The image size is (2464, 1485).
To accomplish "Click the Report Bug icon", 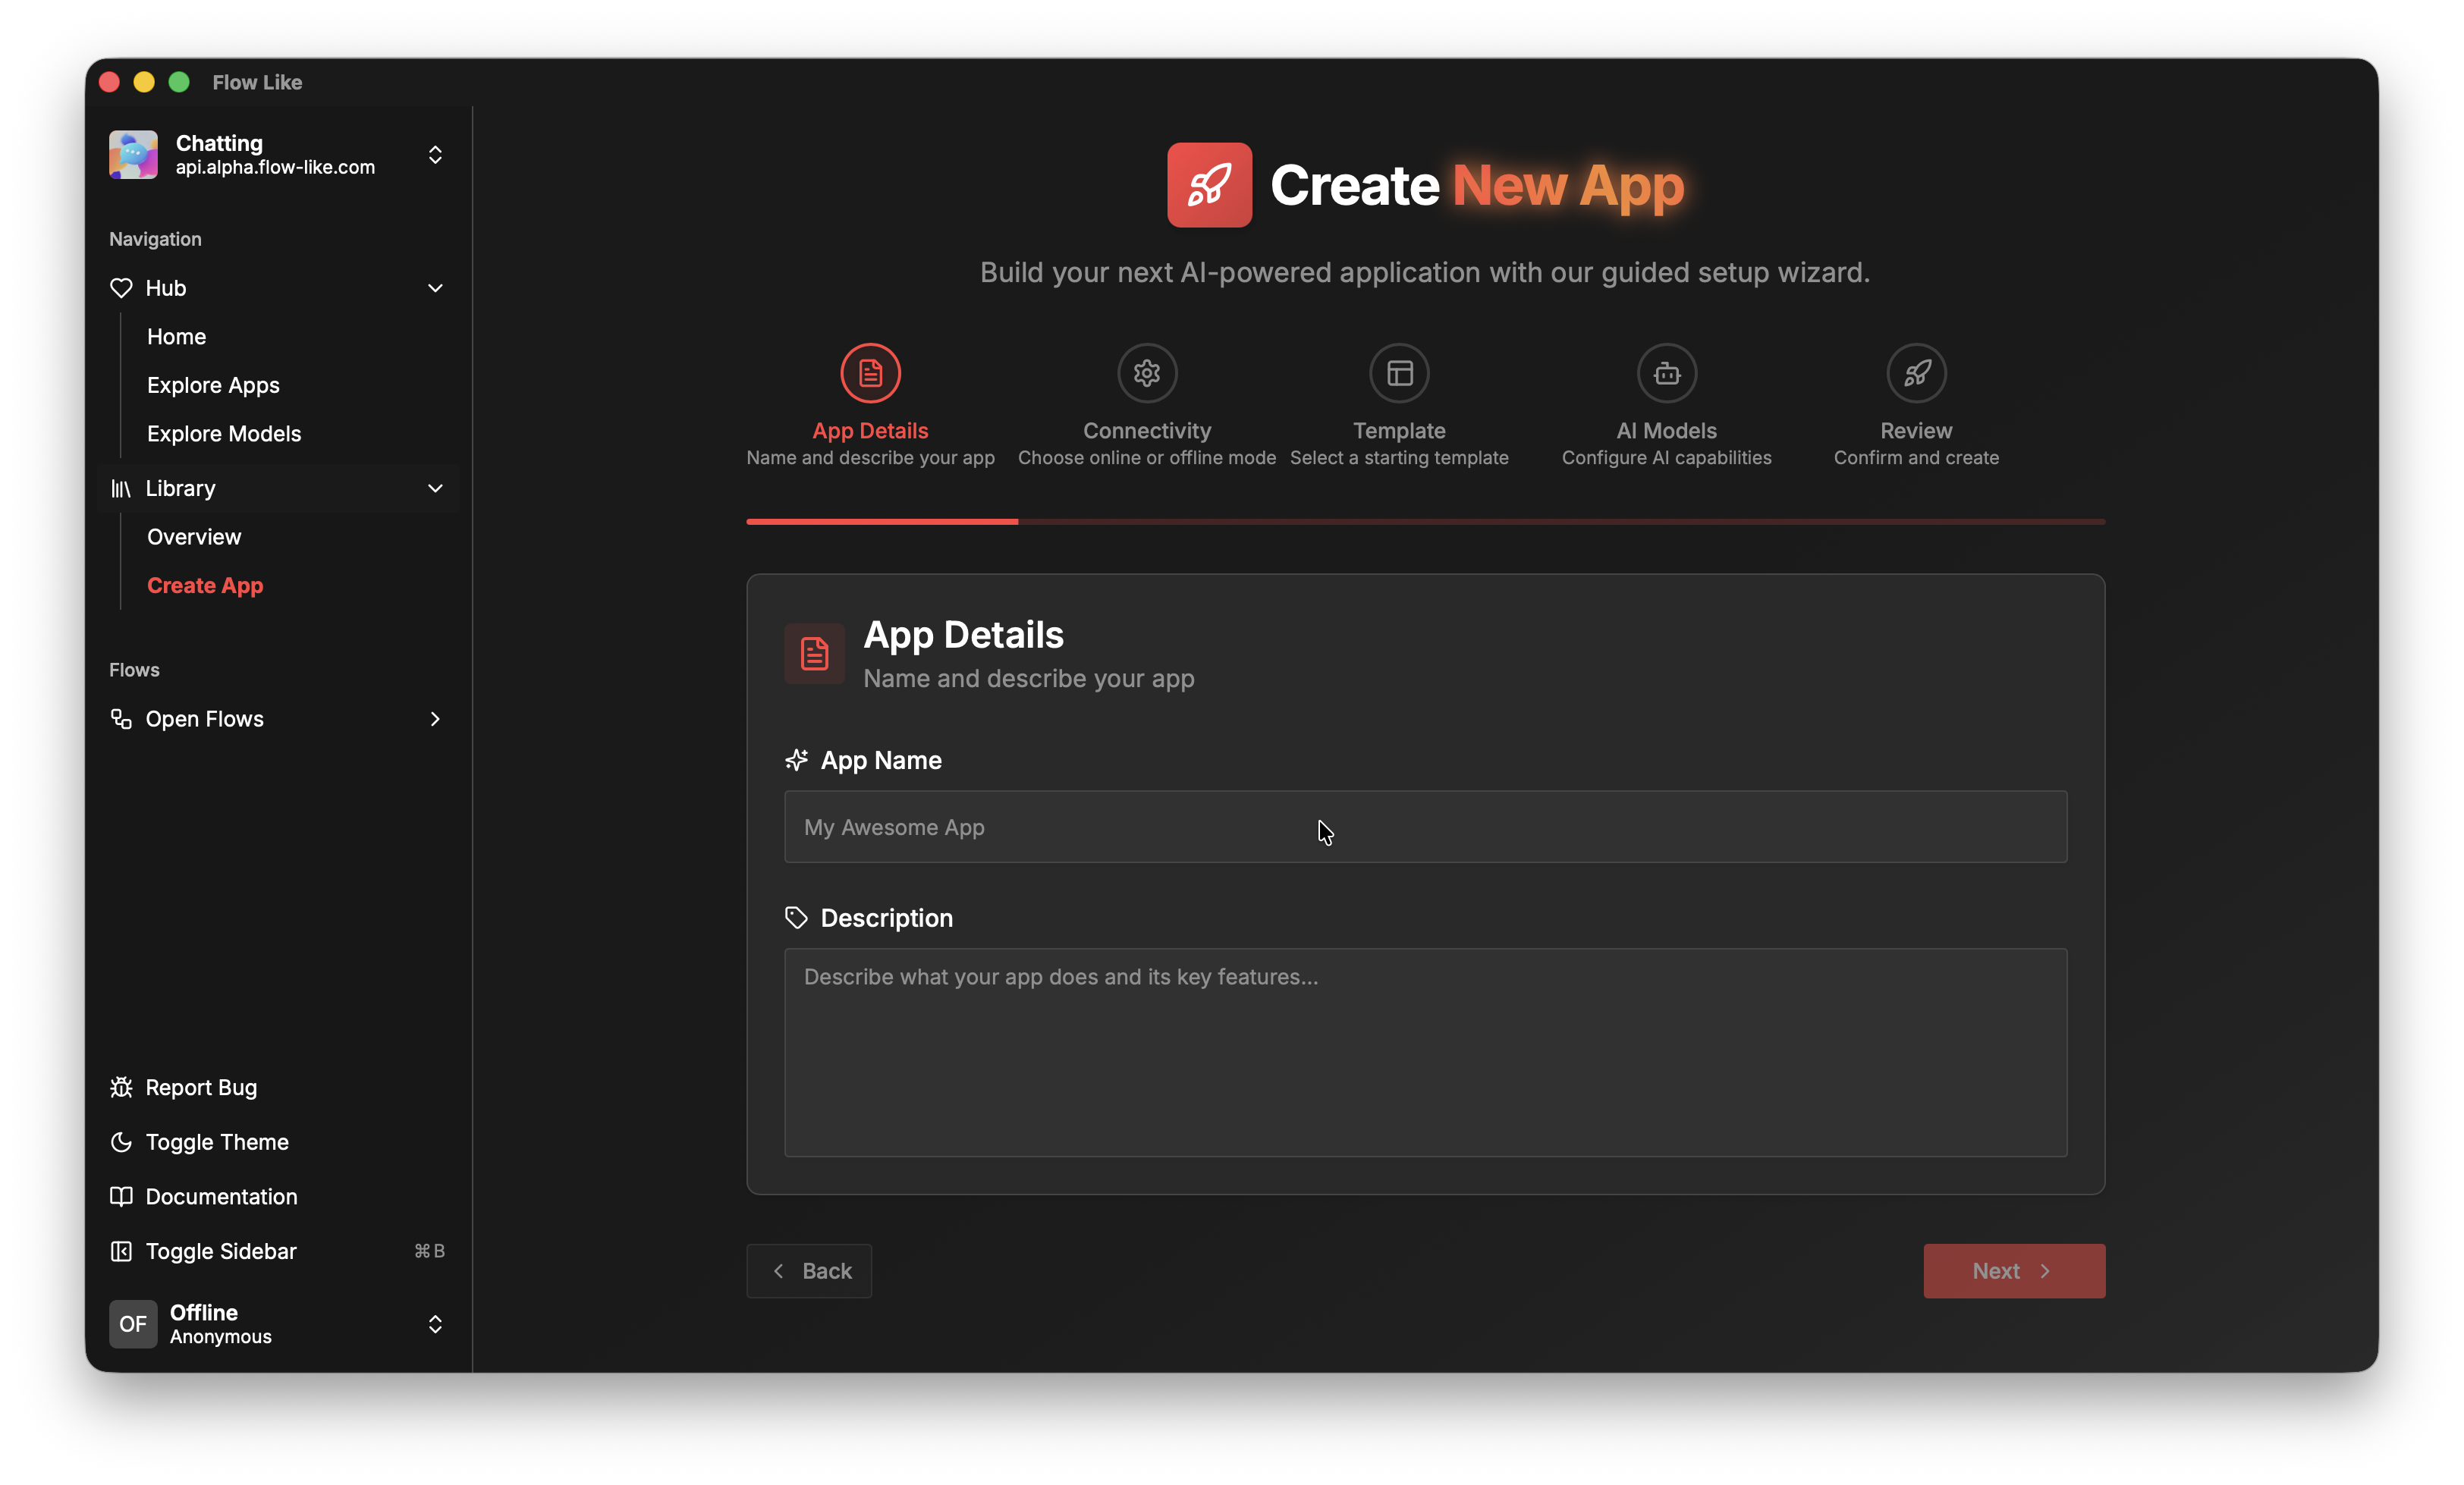I will coord(121,1087).
